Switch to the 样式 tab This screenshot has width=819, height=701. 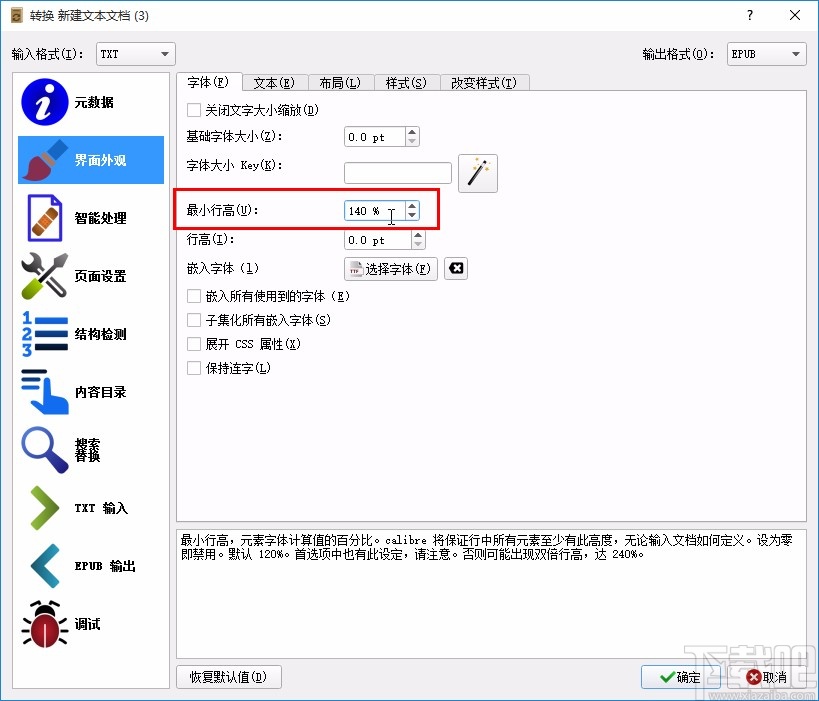[x=406, y=83]
